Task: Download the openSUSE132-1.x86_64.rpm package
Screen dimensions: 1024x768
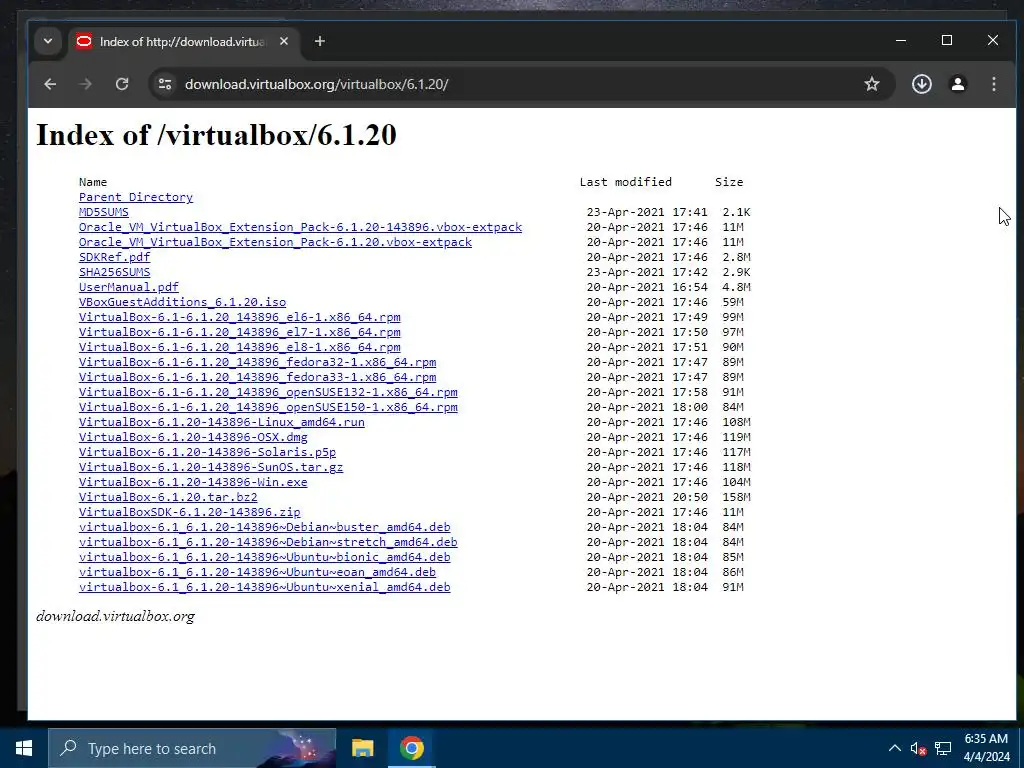Action: coord(268,392)
